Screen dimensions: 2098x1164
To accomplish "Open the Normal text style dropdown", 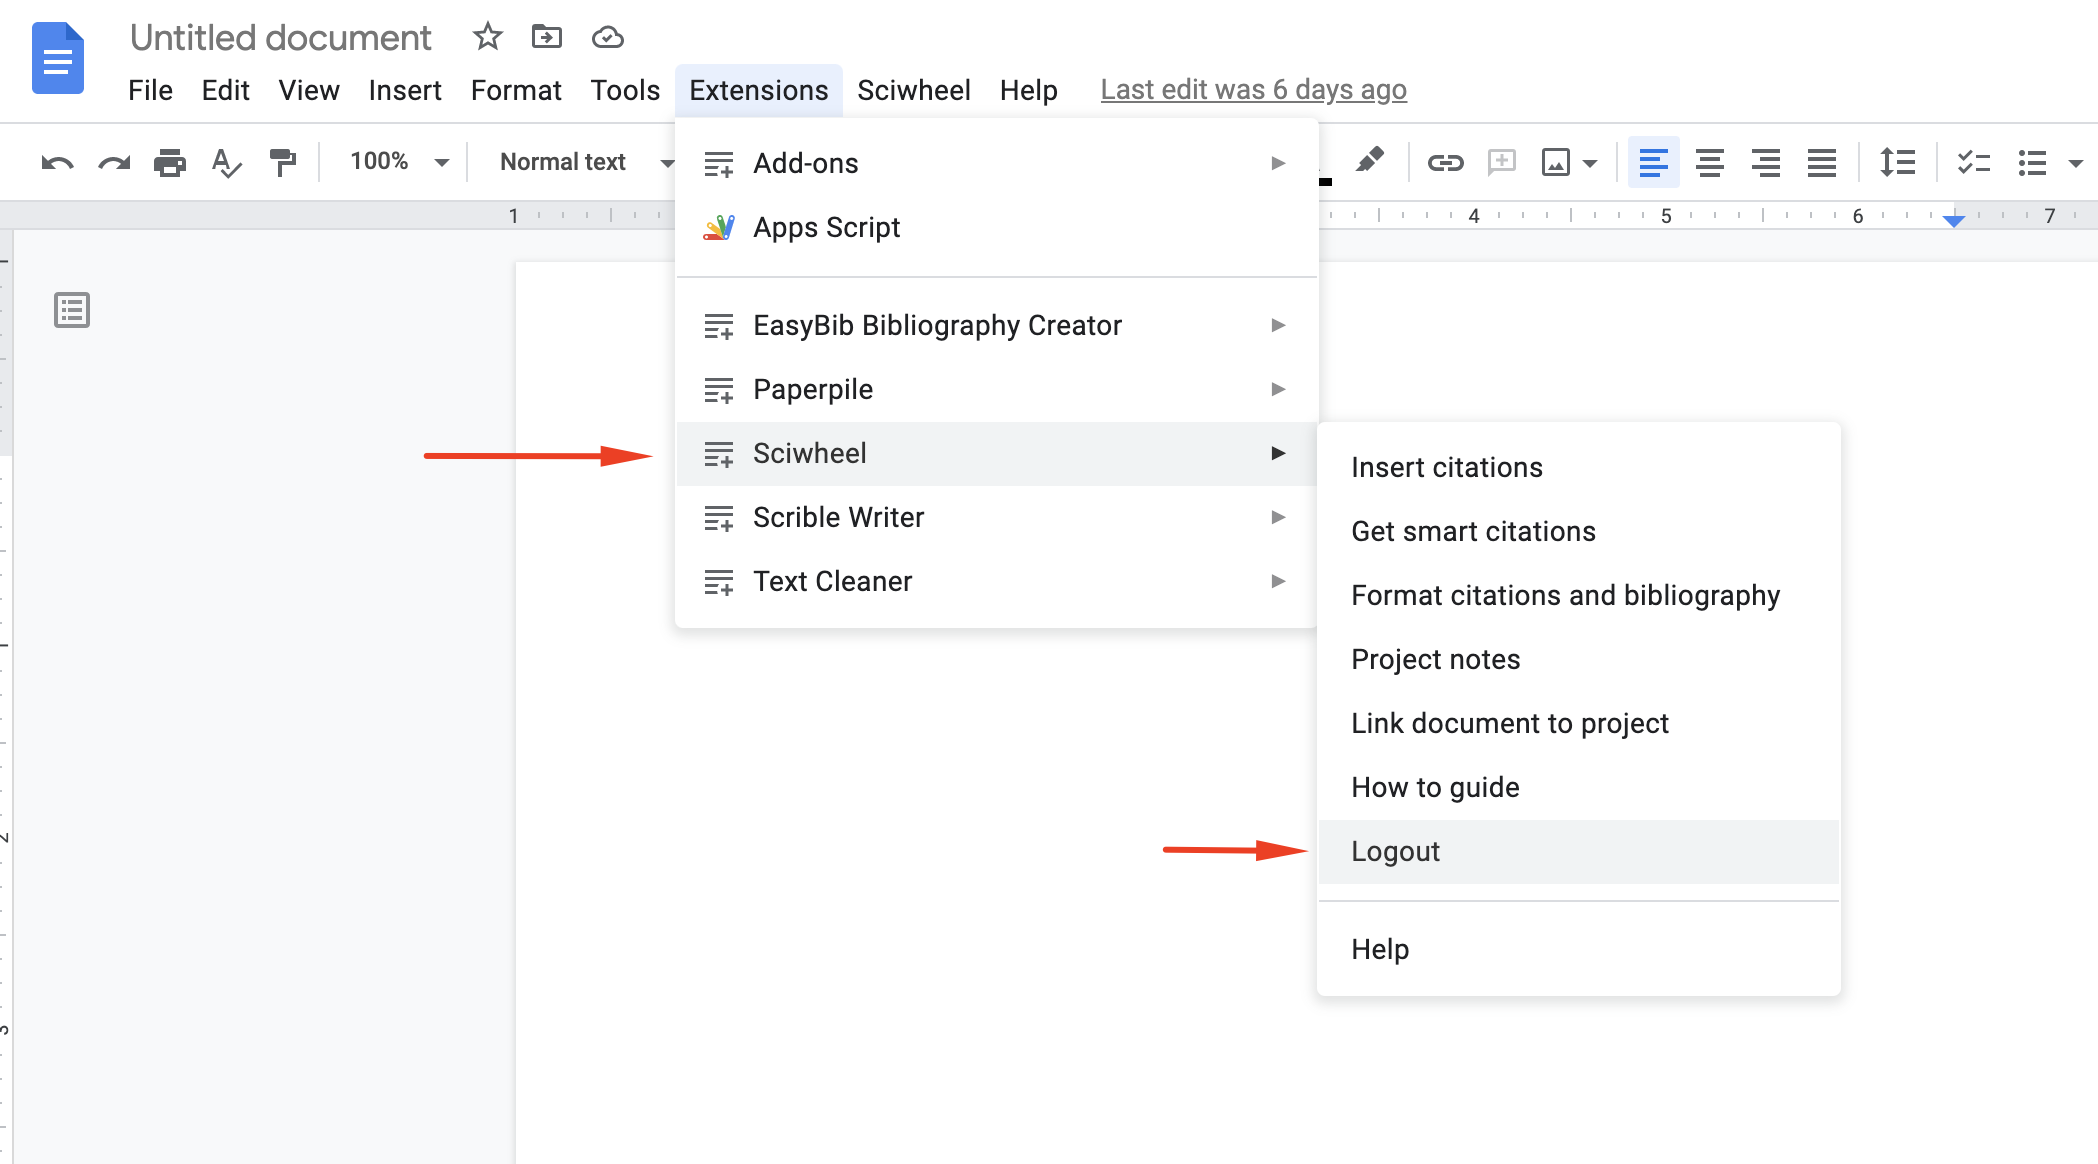I will click(x=587, y=161).
